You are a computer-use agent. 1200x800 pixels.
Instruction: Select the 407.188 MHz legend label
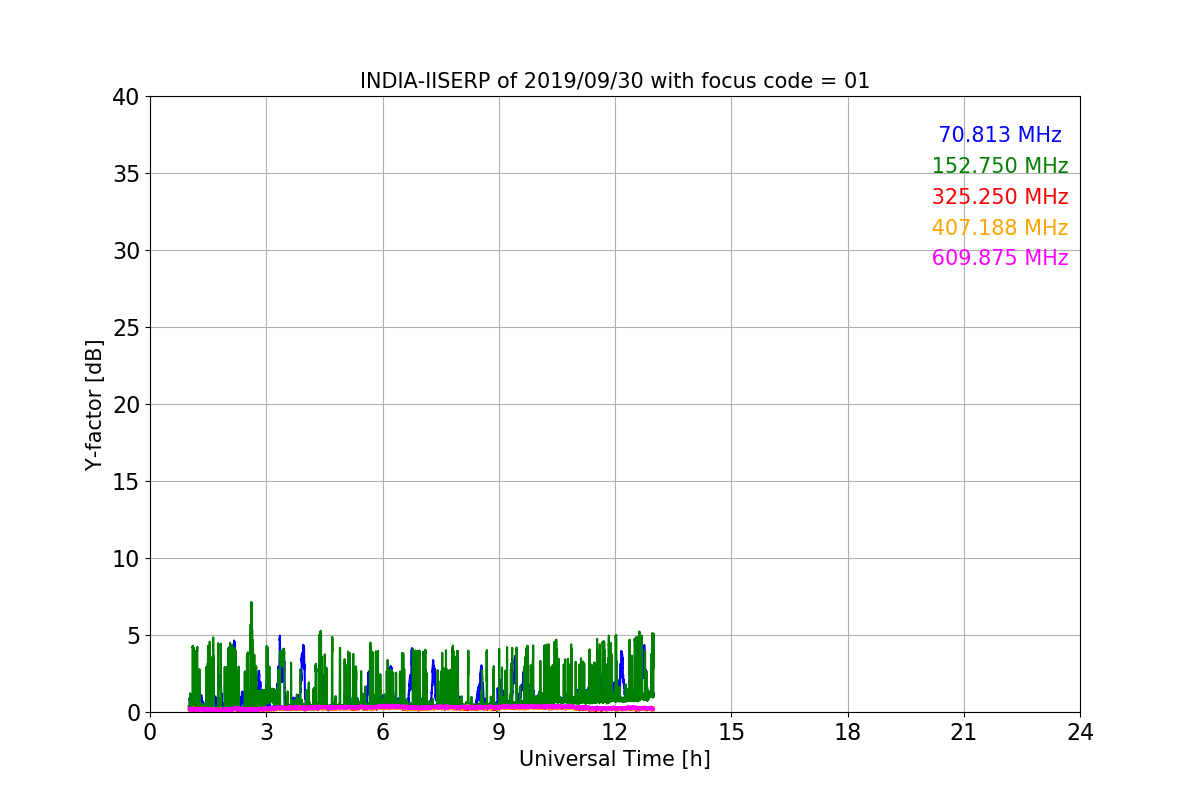(1000, 228)
